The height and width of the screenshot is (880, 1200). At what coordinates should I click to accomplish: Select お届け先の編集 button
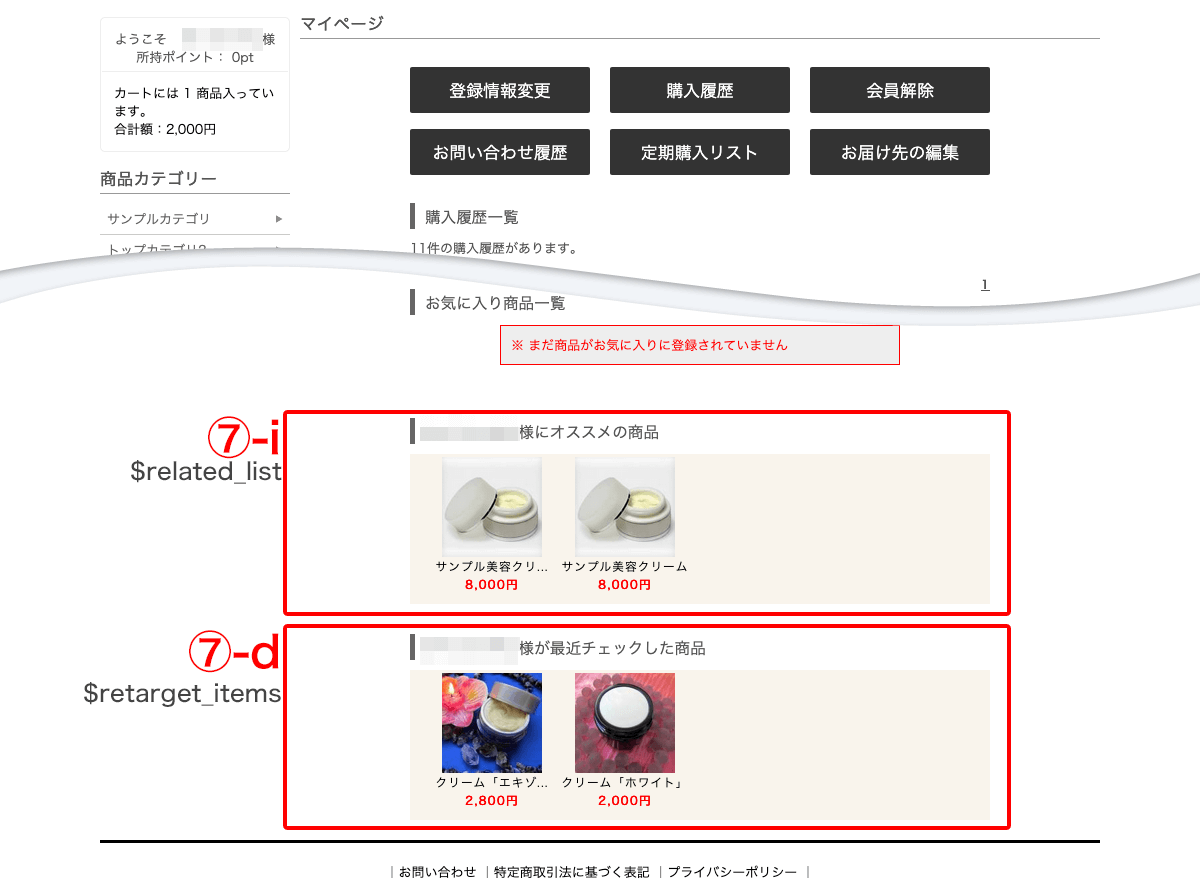pyautogui.click(x=900, y=152)
